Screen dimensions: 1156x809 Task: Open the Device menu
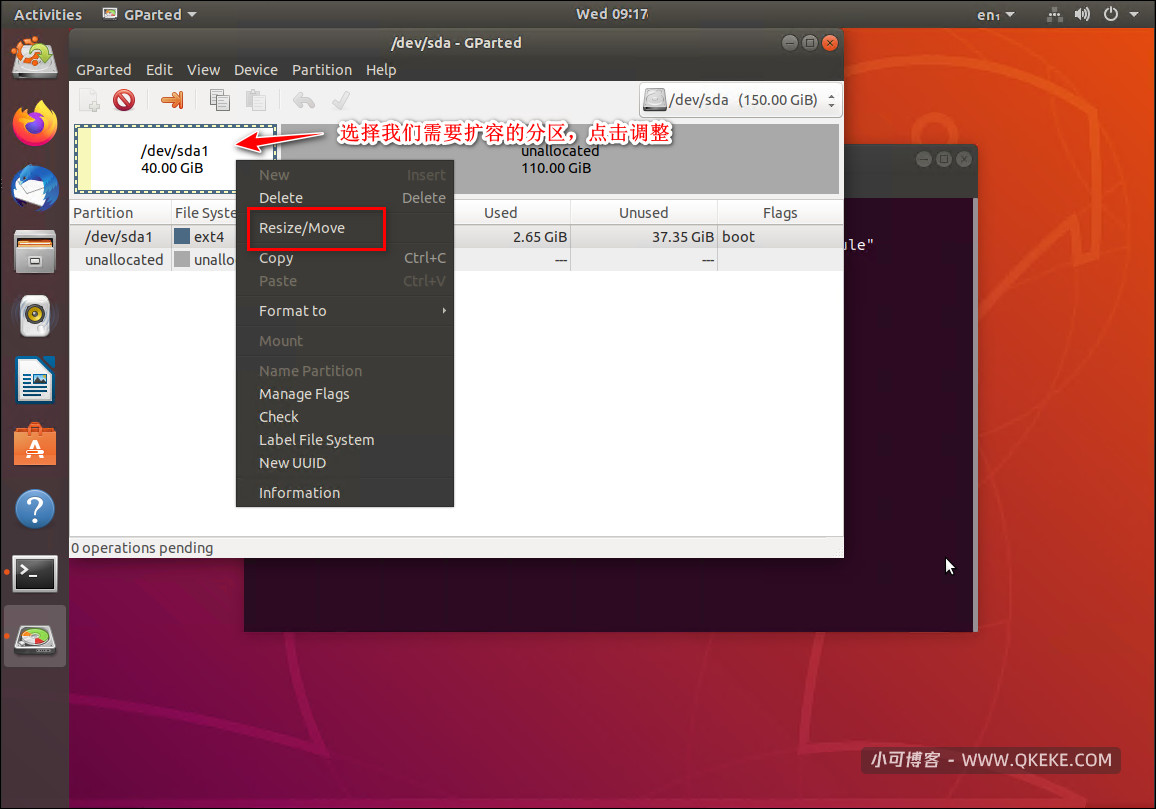pos(256,70)
